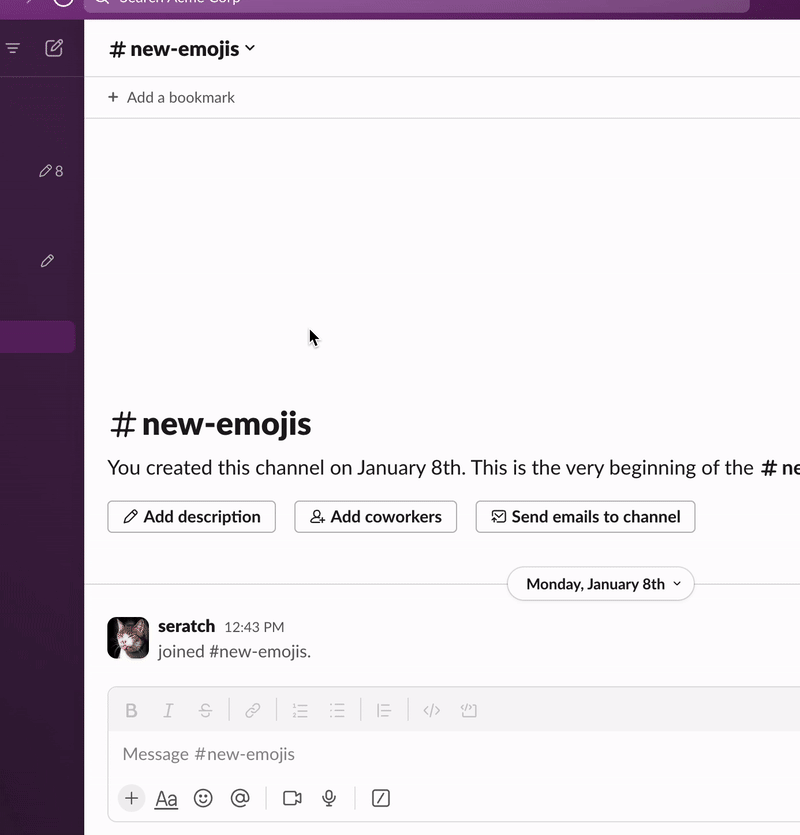800x835 pixels.
Task: Open the plus attachments menu in composer
Action: pyautogui.click(x=132, y=798)
